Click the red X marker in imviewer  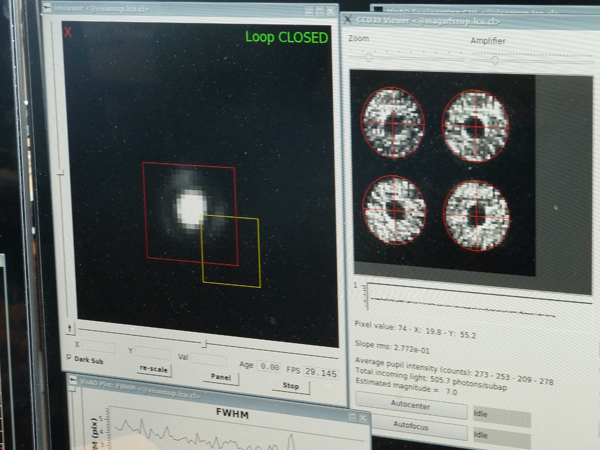(x=68, y=32)
